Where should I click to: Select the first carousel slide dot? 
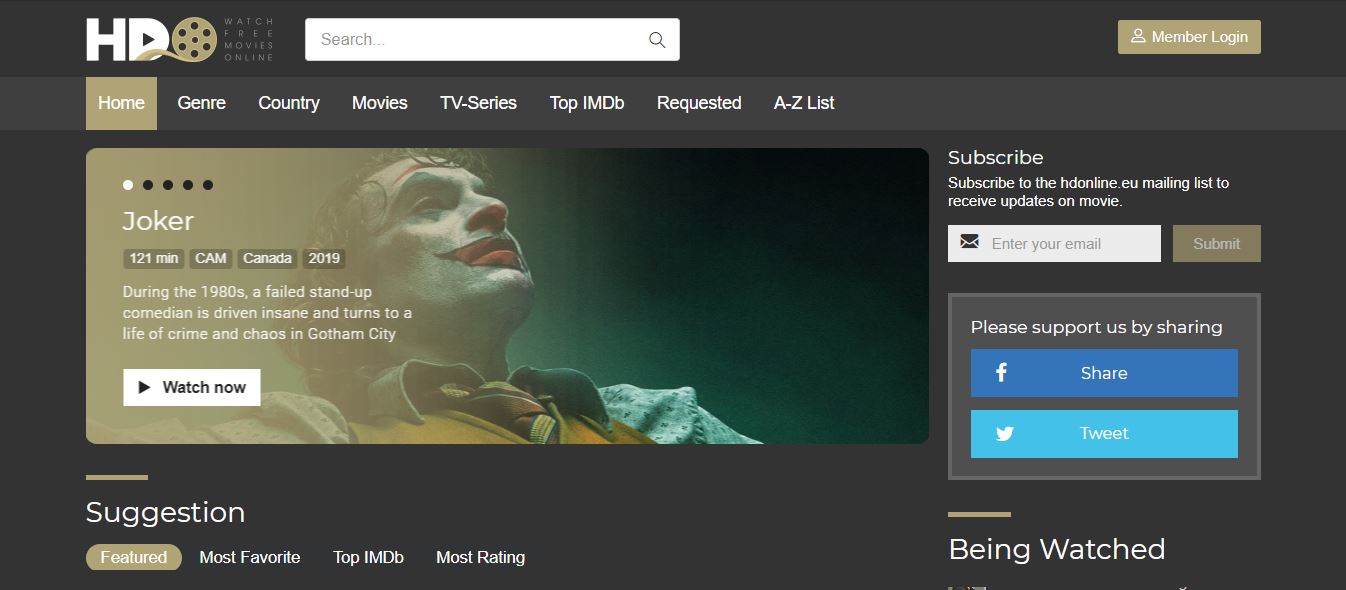click(x=128, y=185)
